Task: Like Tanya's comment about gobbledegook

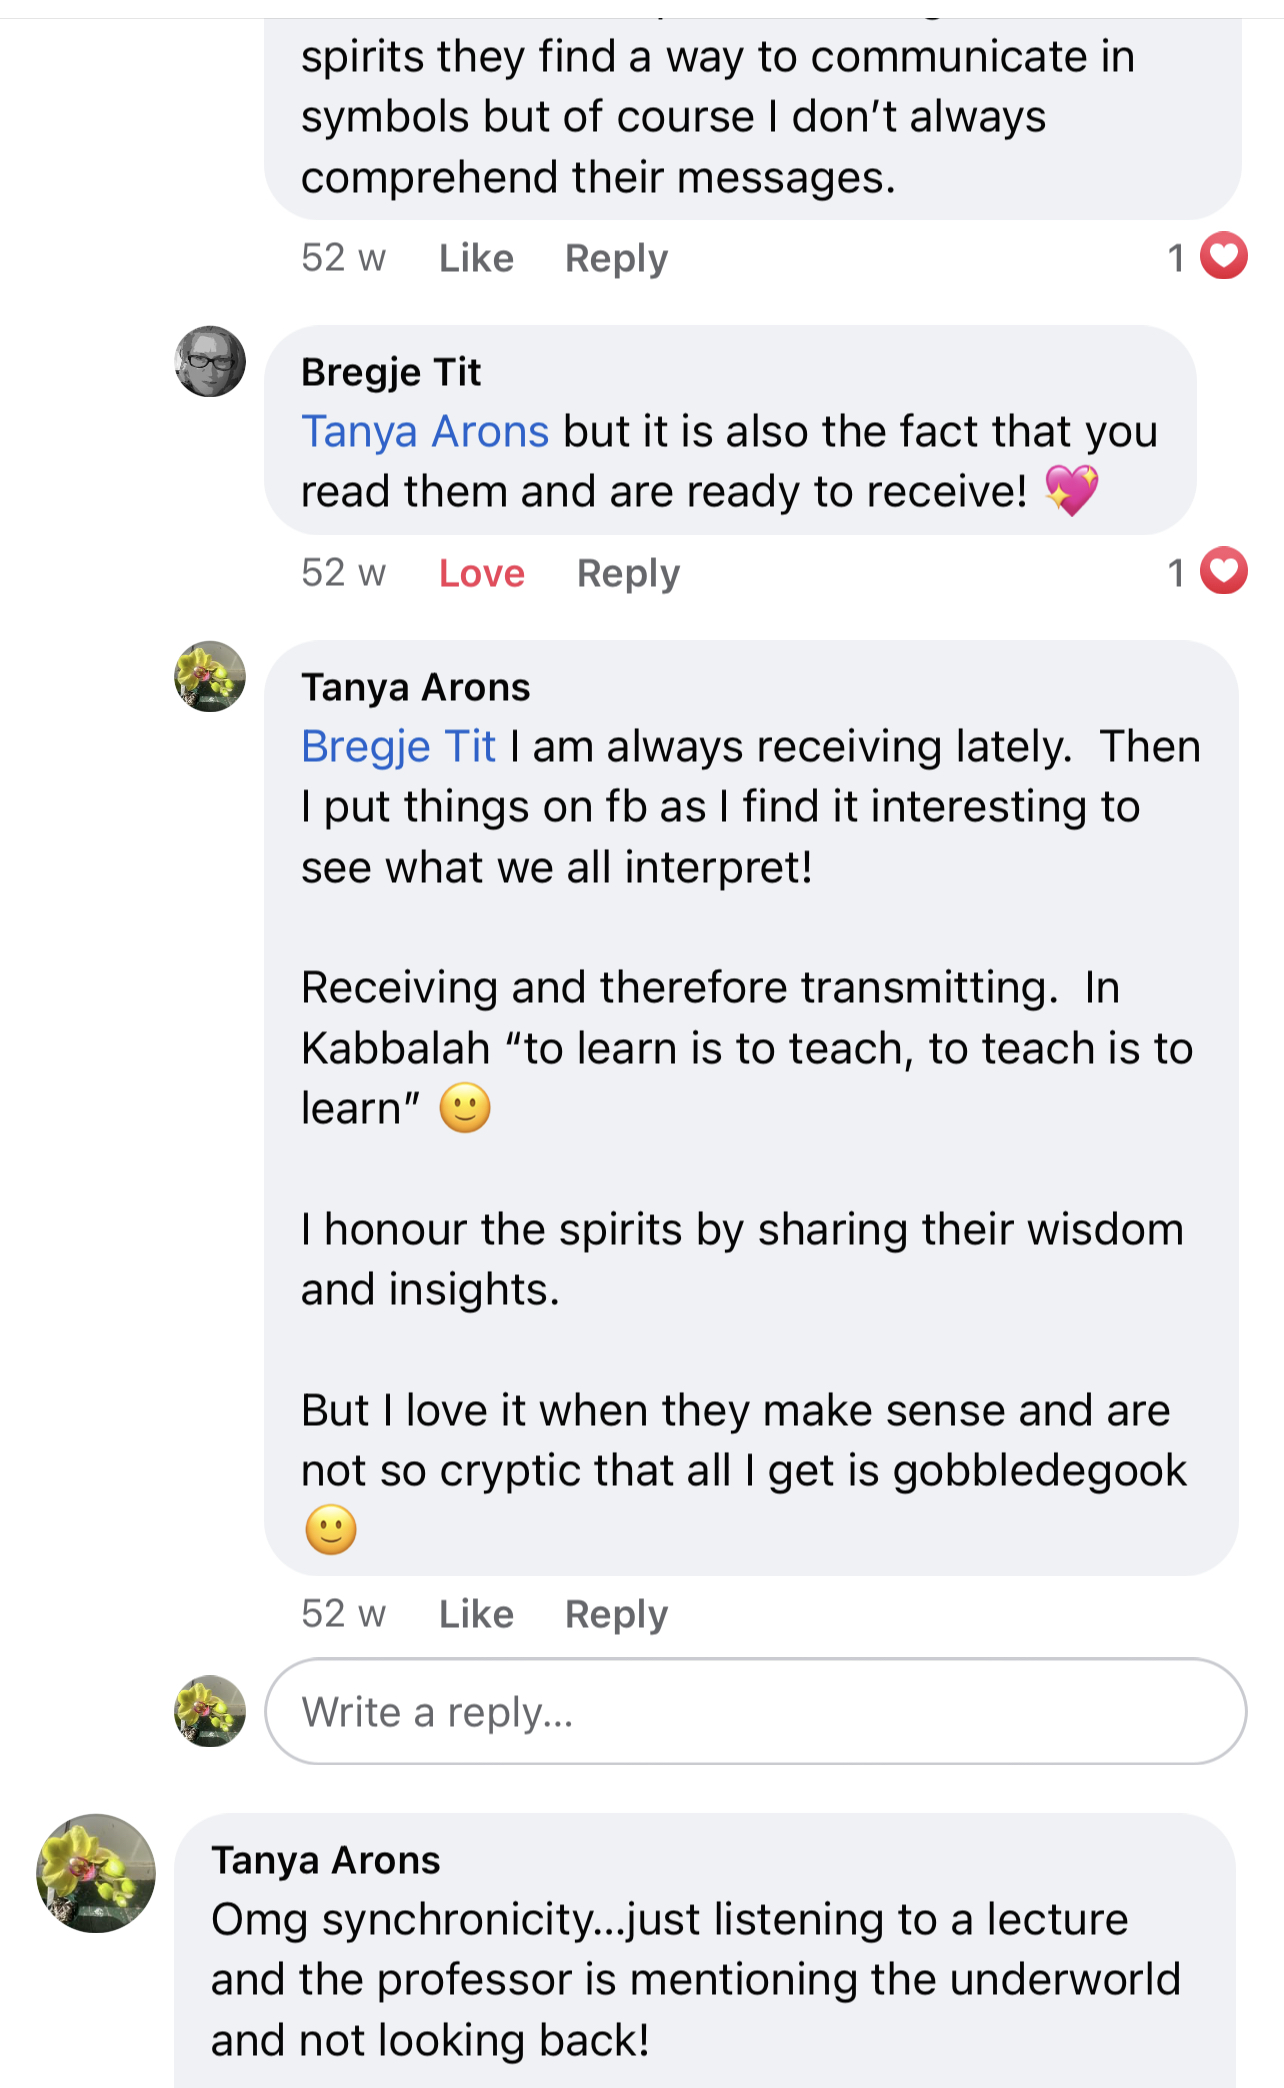Action: (x=476, y=1614)
